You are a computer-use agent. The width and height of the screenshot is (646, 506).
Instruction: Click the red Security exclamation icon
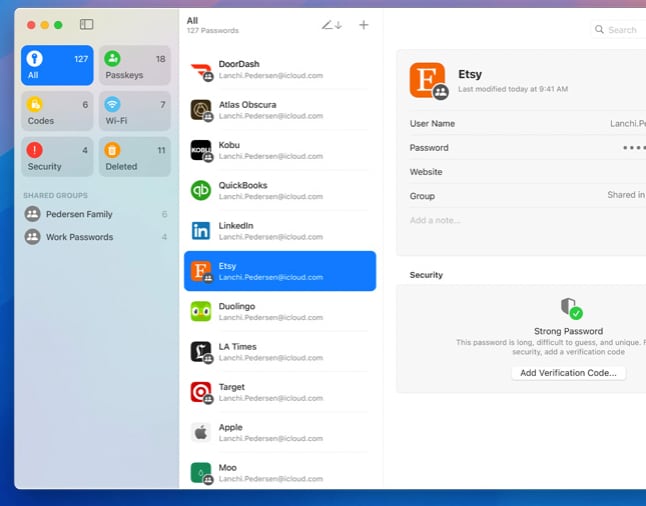[x=35, y=150]
